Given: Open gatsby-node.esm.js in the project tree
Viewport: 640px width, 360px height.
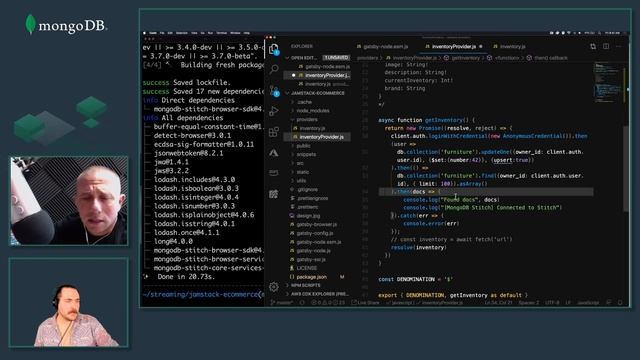Looking at the screenshot, I should [x=318, y=242].
